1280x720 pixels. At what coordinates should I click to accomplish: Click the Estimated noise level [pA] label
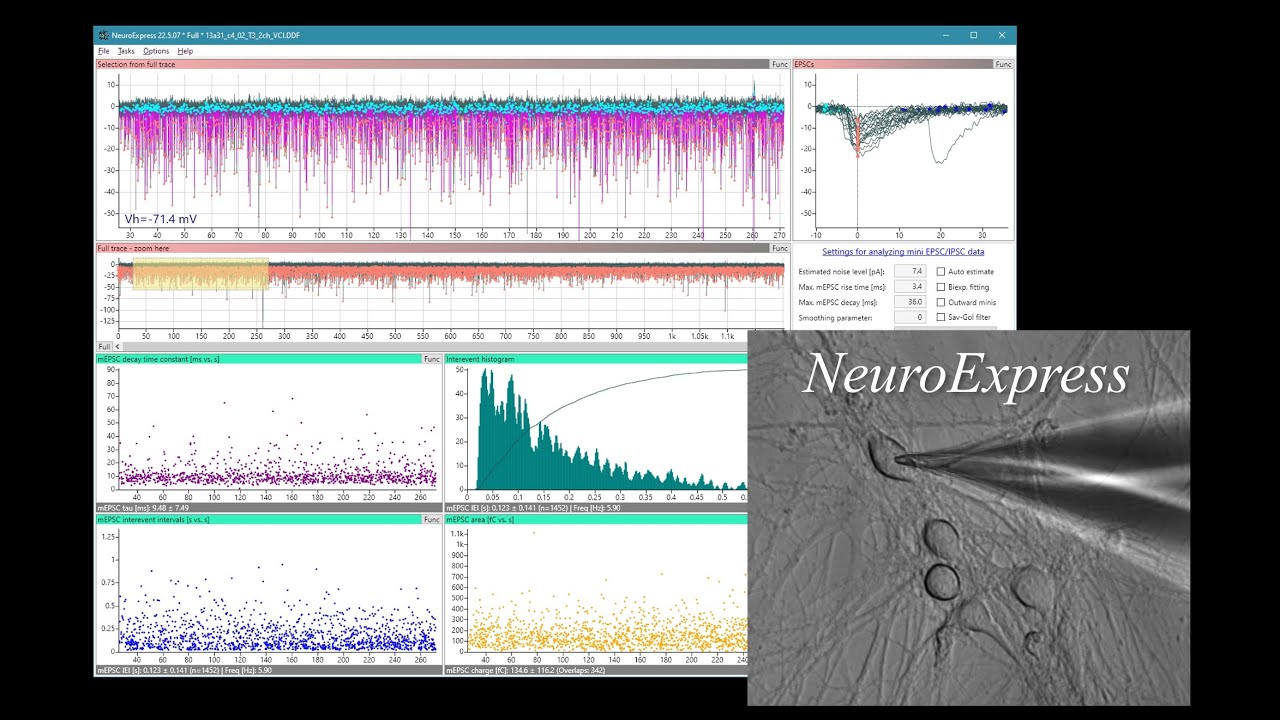click(841, 272)
